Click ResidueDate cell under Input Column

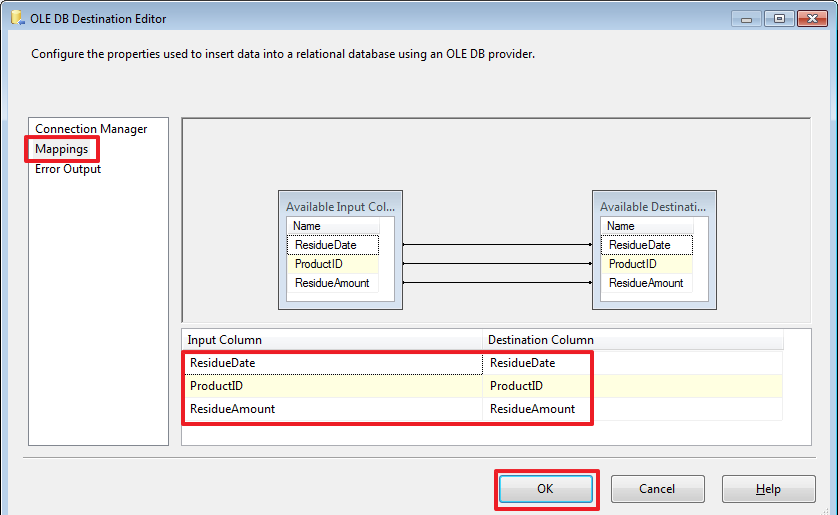[x=333, y=363]
